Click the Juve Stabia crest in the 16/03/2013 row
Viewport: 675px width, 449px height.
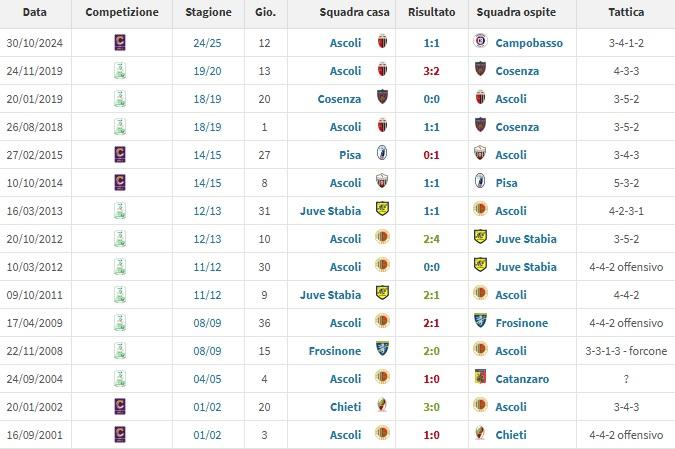381,211
